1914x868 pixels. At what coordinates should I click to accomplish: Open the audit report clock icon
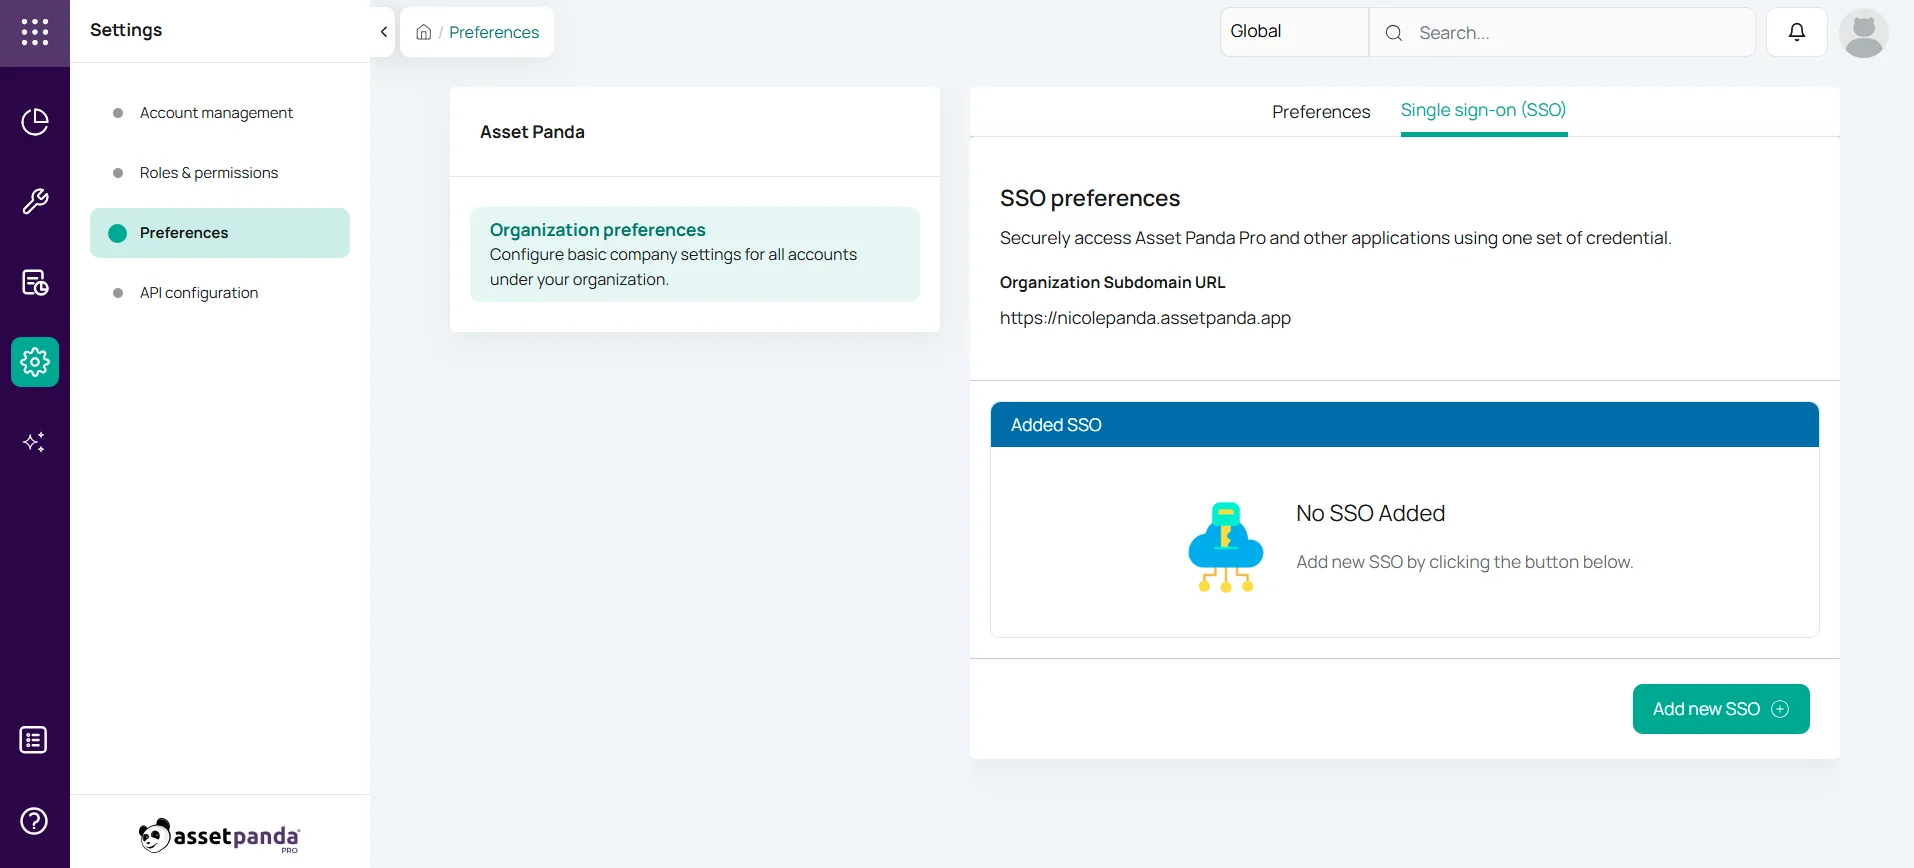(x=35, y=282)
